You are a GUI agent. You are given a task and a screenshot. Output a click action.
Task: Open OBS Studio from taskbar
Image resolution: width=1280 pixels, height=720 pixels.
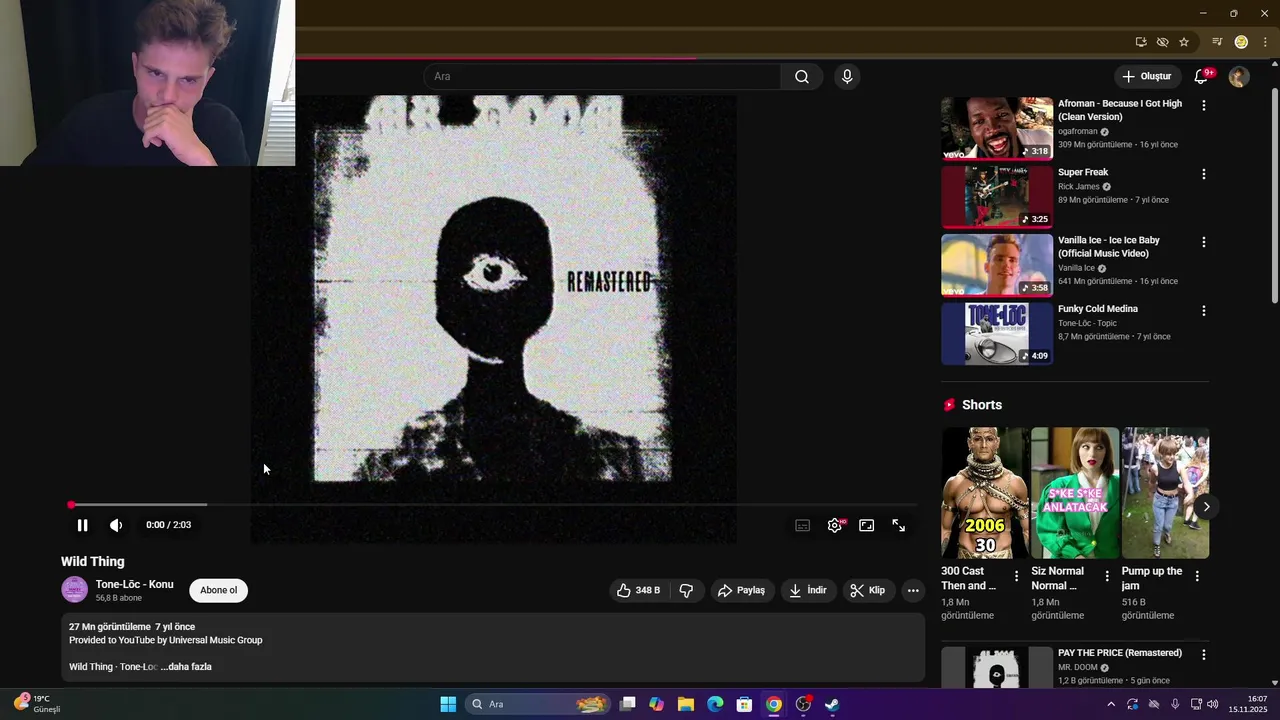click(803, 704)
